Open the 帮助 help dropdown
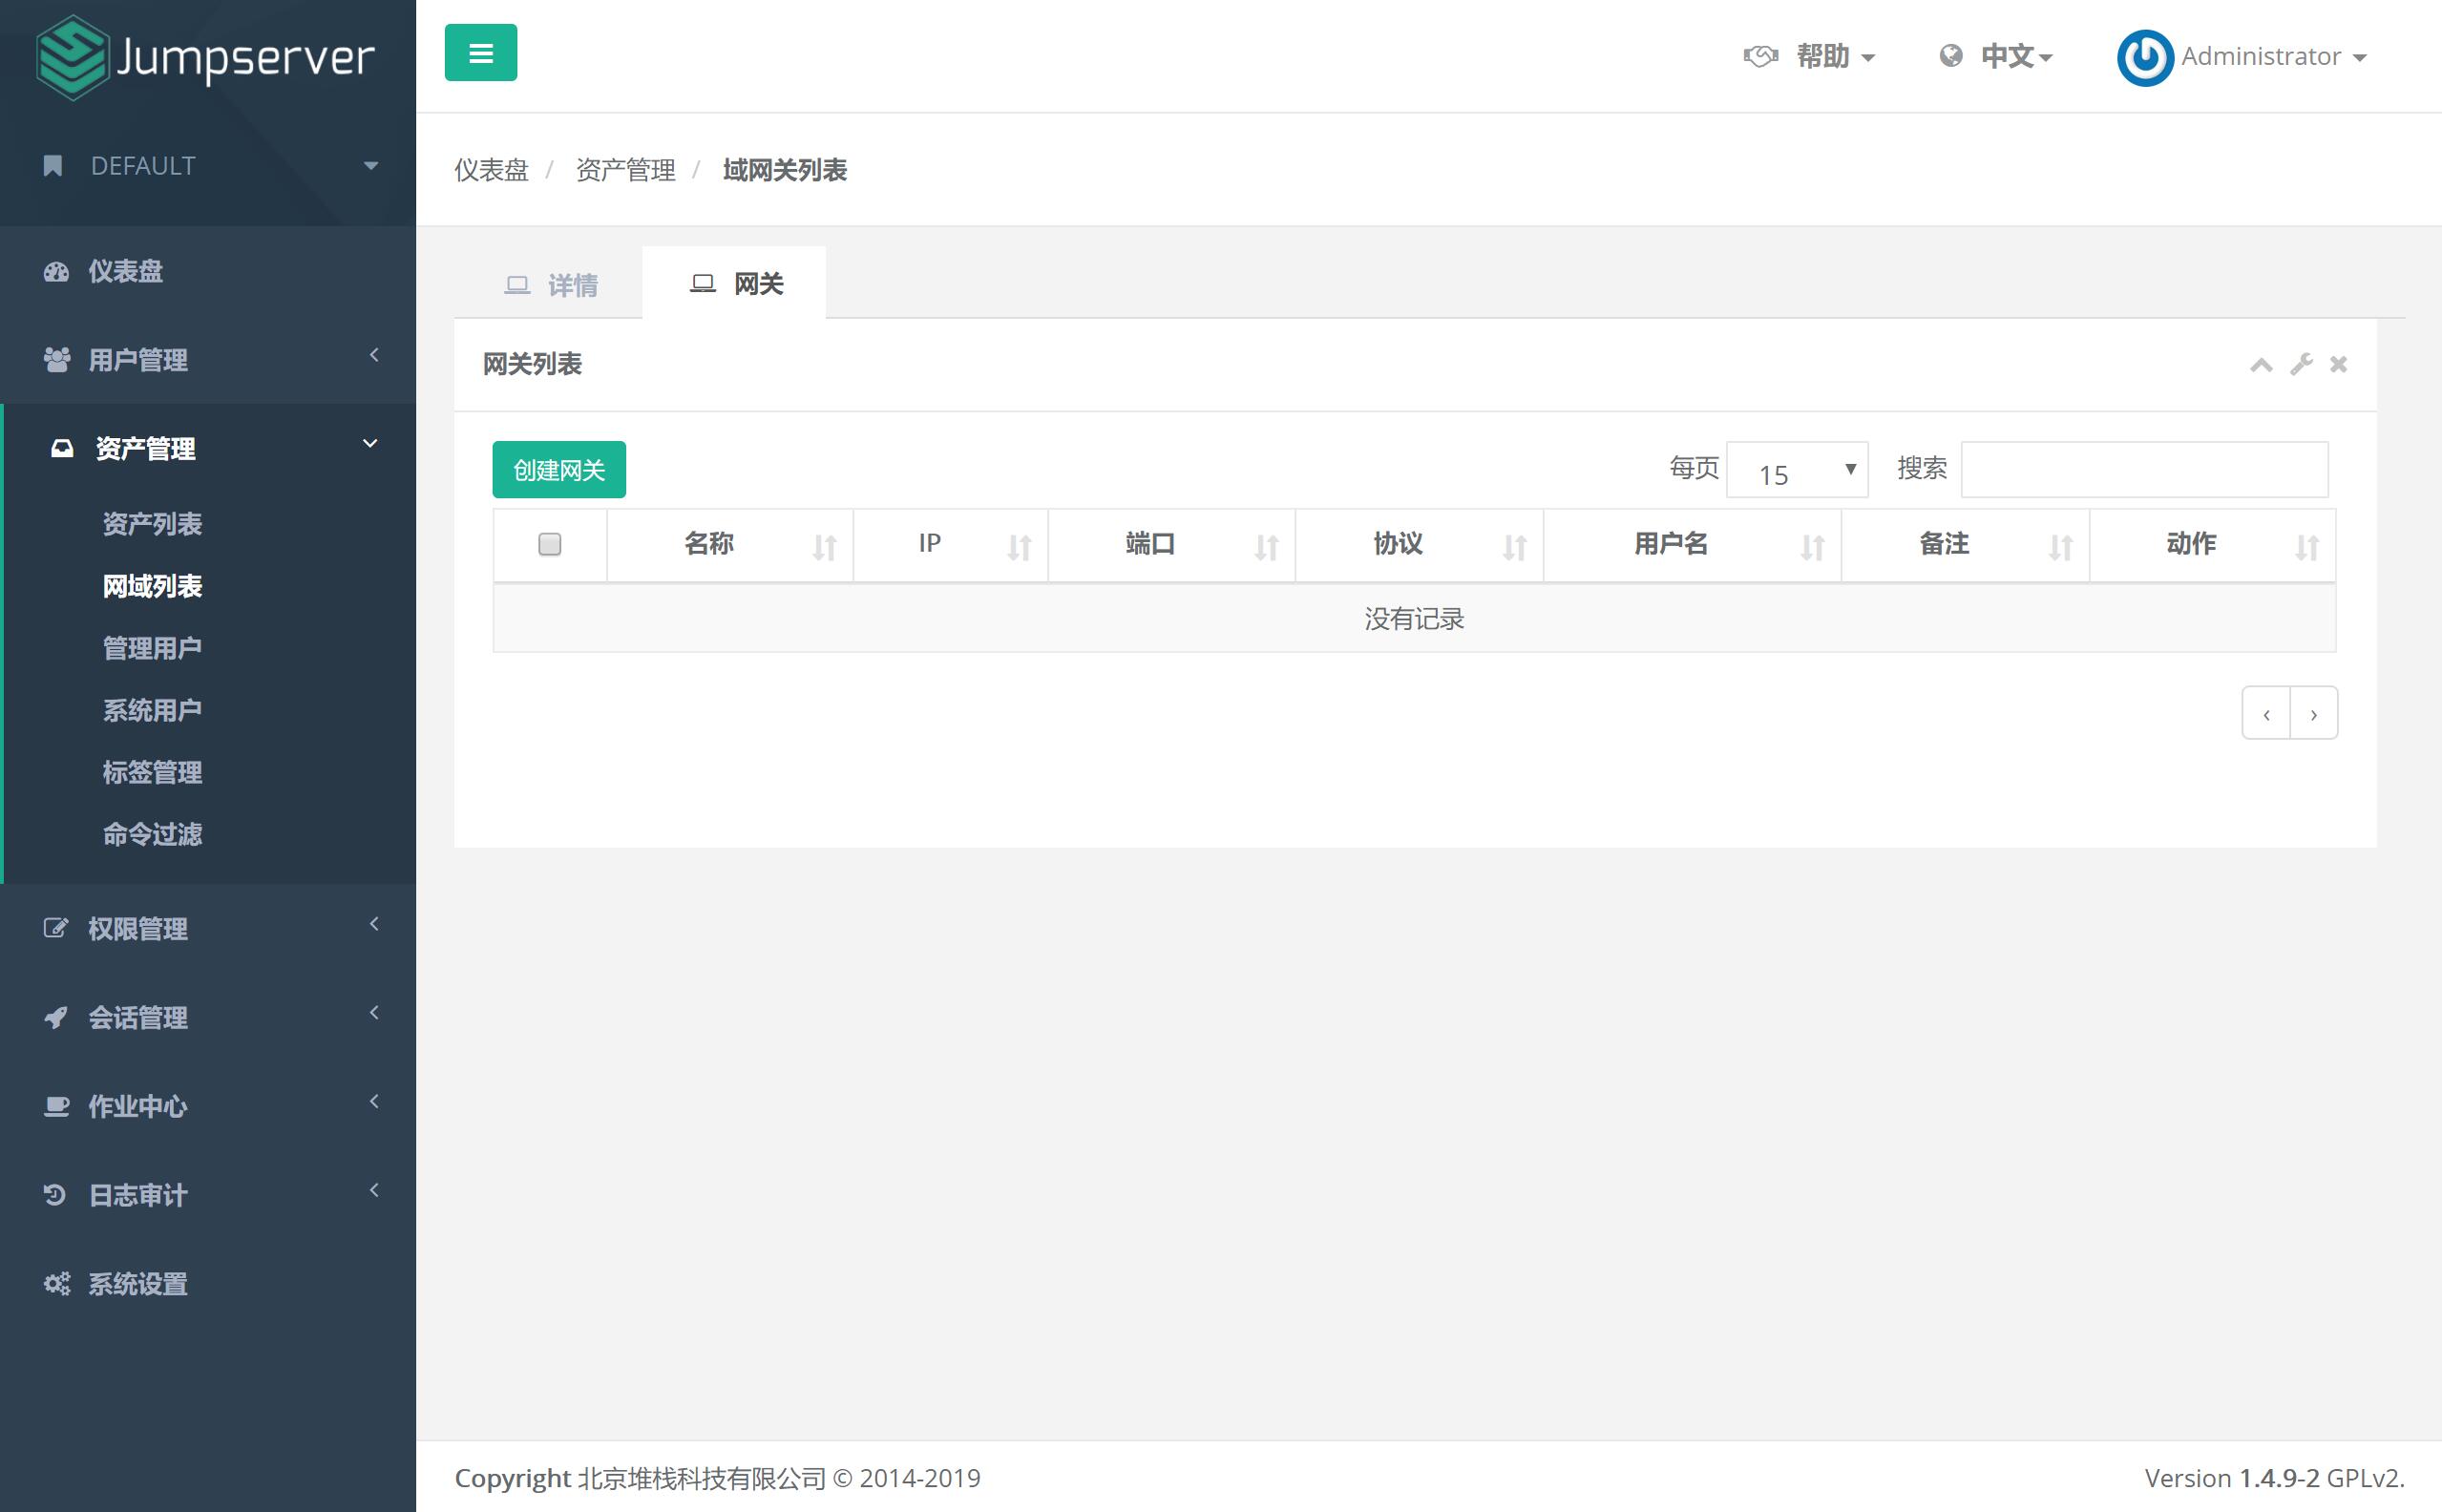 coord(1834,56)
